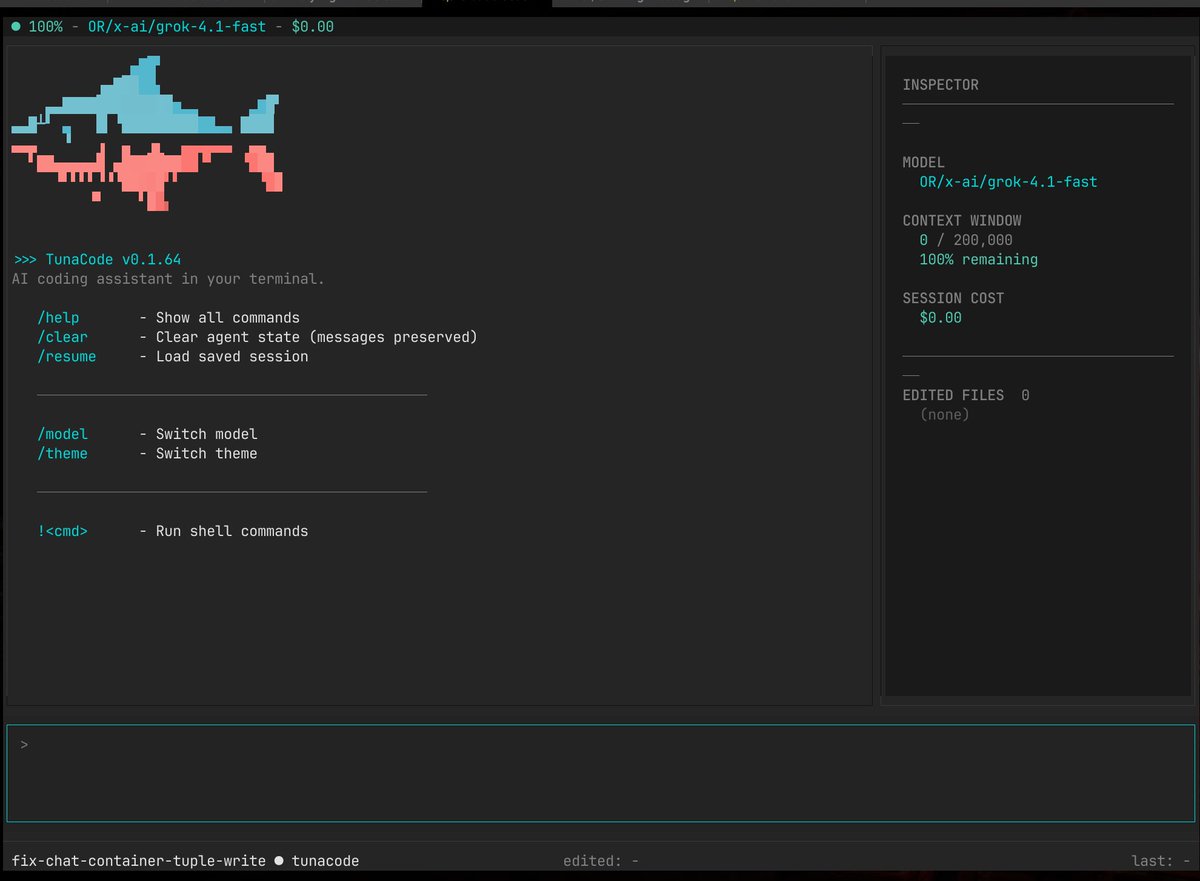
Task: Click 'Load saved session' description
Action: pyautogui.click(x=232, y=356)
